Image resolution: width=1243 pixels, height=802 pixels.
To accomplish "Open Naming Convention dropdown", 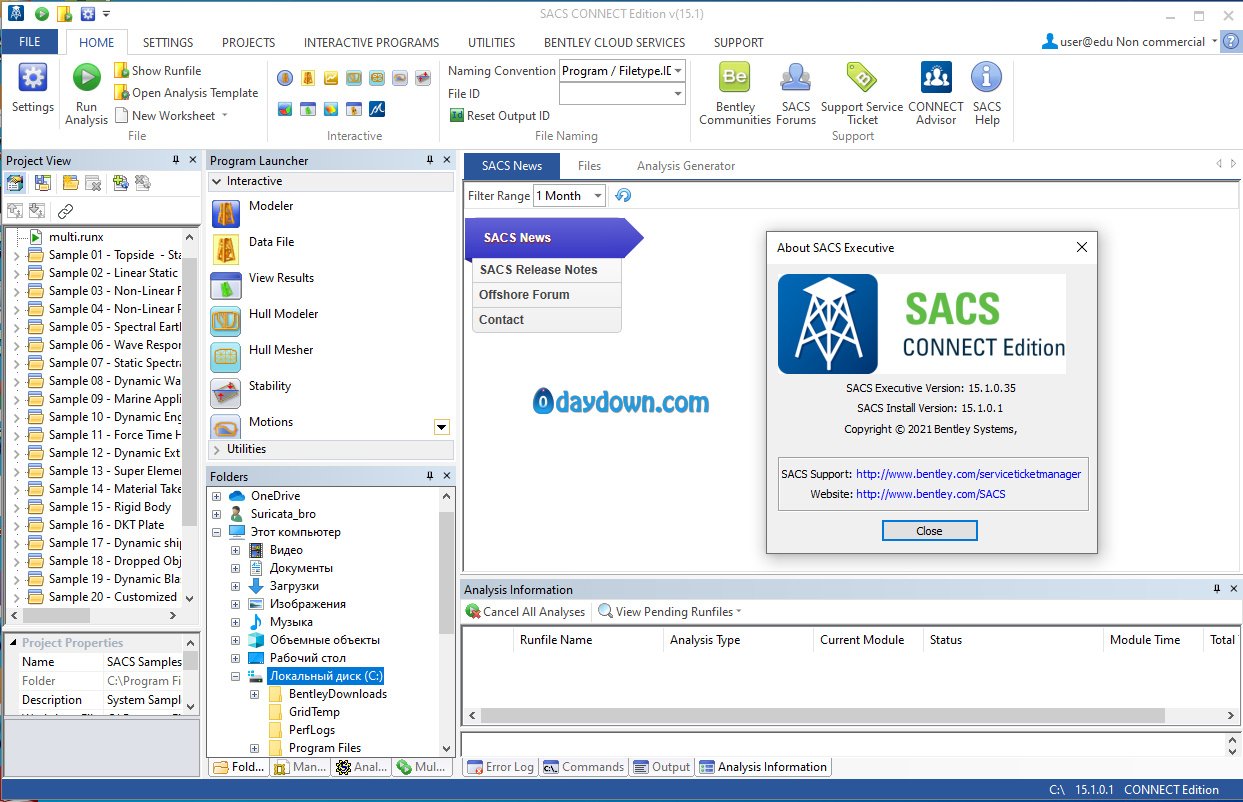I will (x=678, y=71).
